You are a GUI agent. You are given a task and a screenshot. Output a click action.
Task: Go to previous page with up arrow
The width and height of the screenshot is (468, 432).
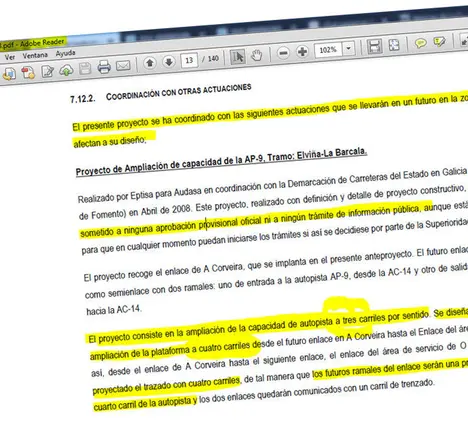coord(150,63)
